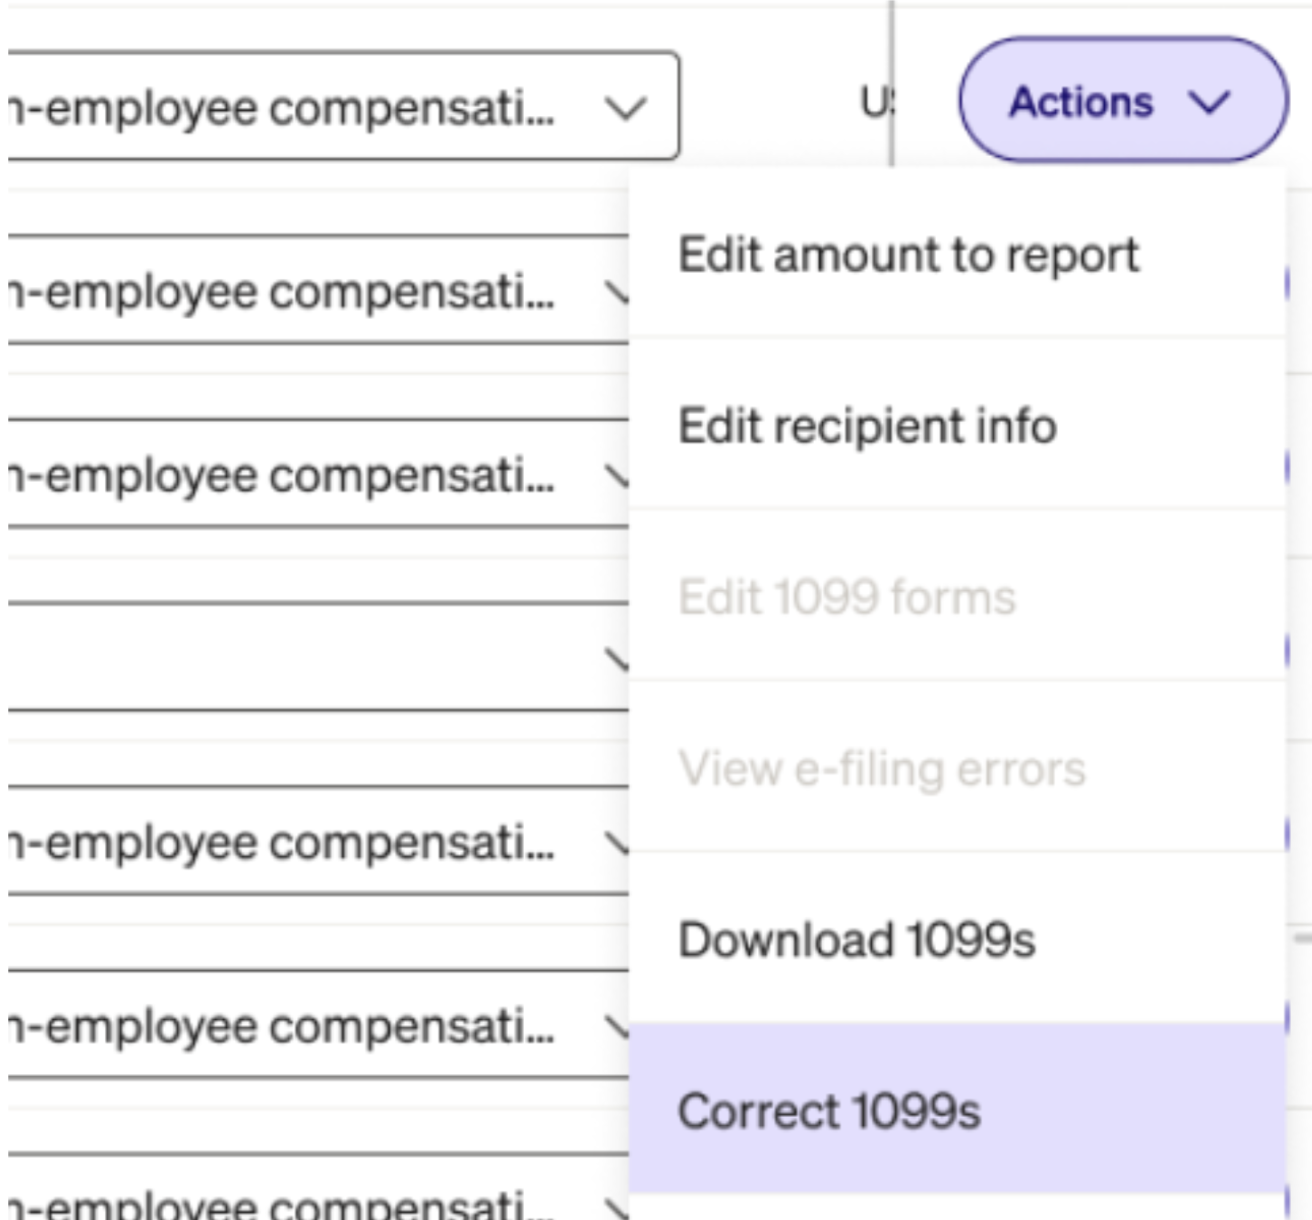Click the chevron on the second row dropdown

tap(617, 291)
